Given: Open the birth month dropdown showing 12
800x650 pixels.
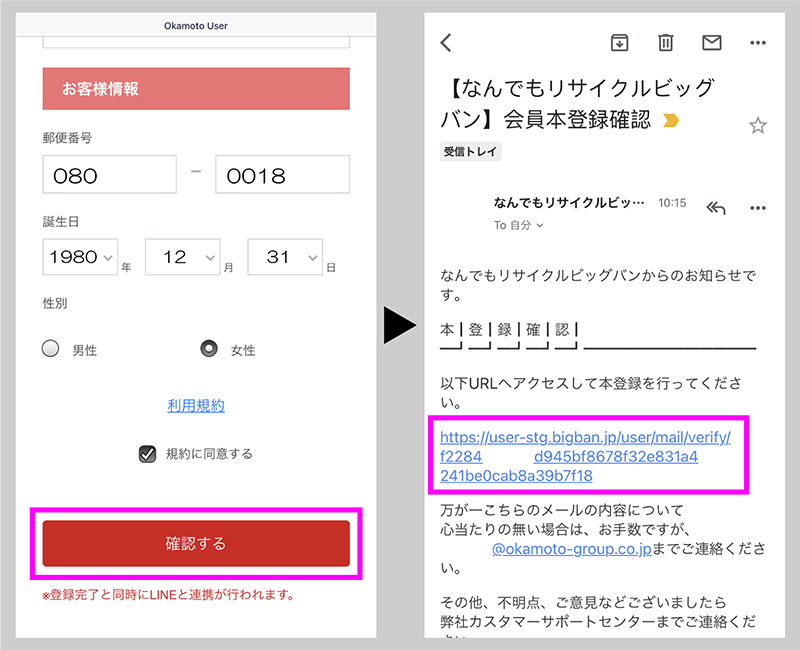Looking at the screenshot, I should point(182,257).
